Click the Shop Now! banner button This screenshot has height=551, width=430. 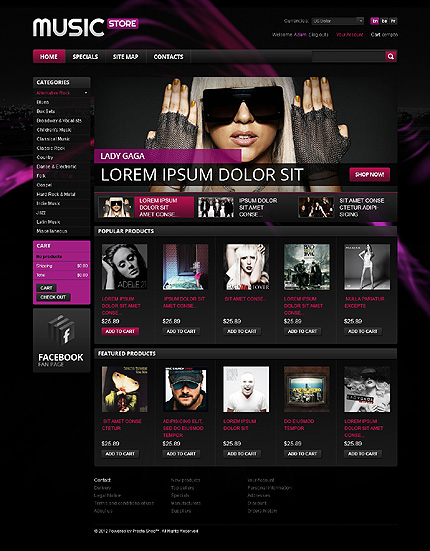370,174
